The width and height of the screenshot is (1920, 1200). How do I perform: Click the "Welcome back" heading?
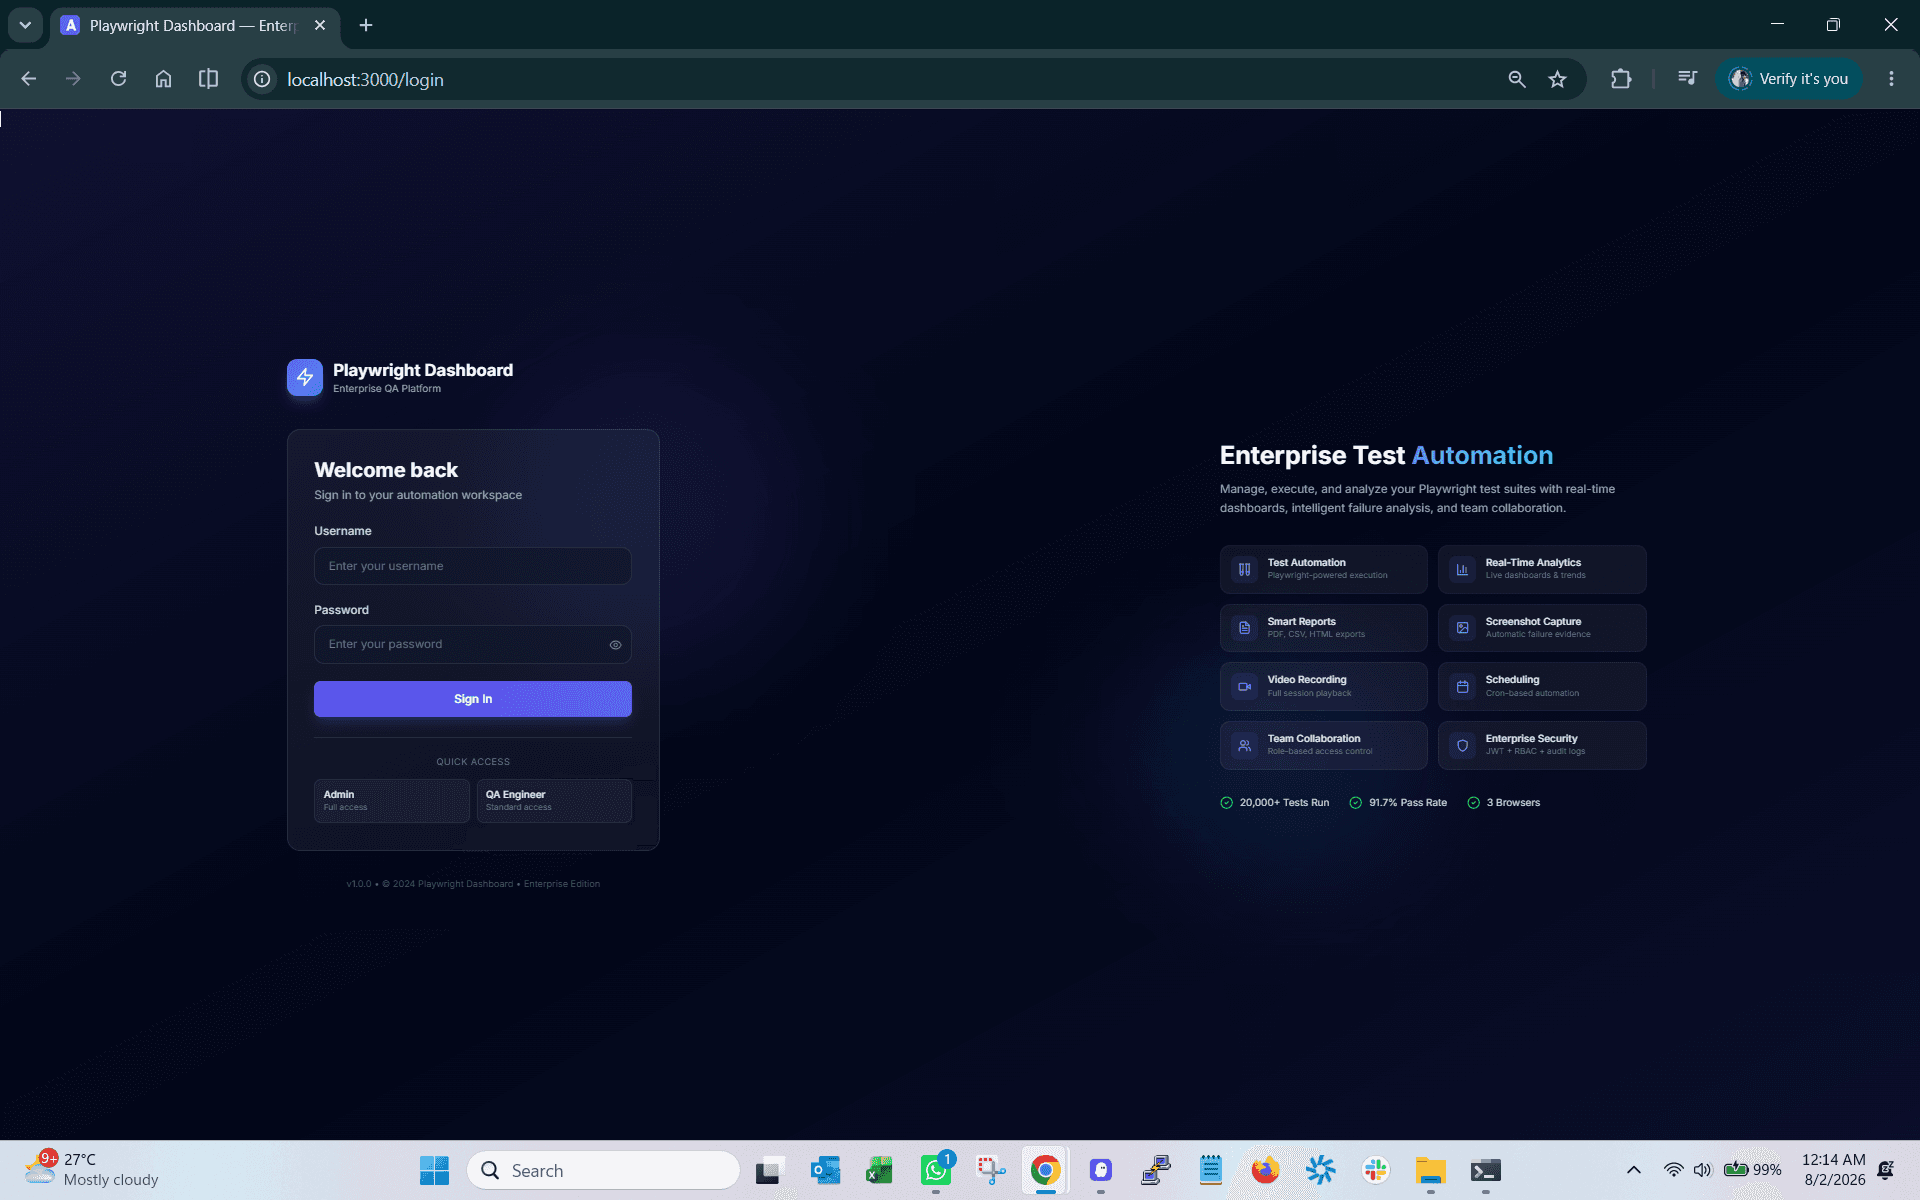pyautogui.click(x=386, y=470)
